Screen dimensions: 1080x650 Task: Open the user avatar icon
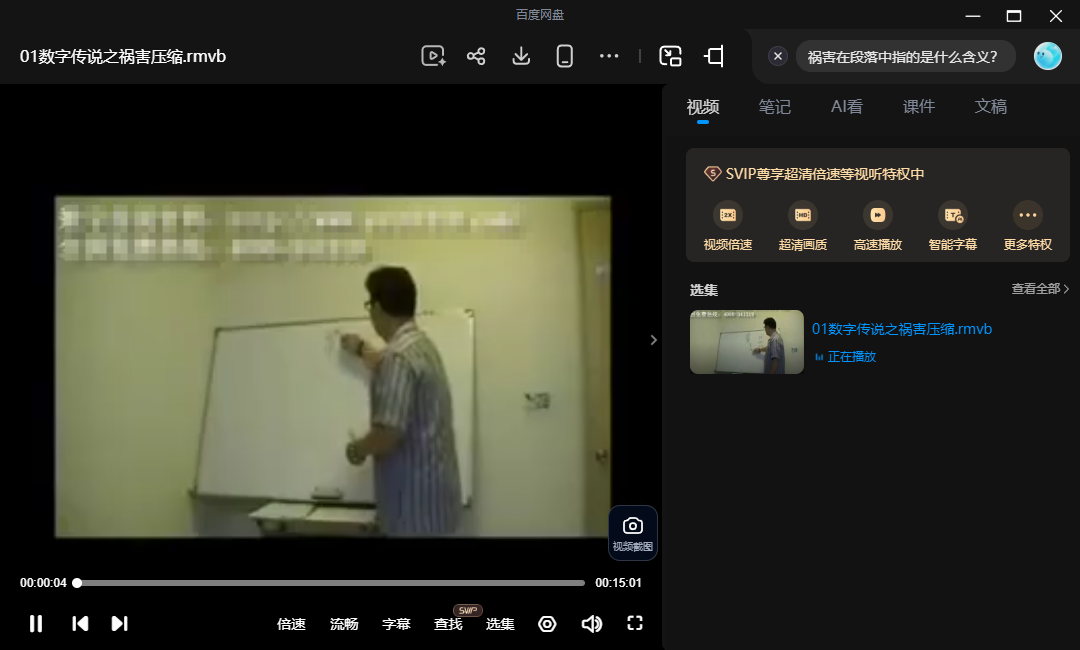pos(1048,56)
